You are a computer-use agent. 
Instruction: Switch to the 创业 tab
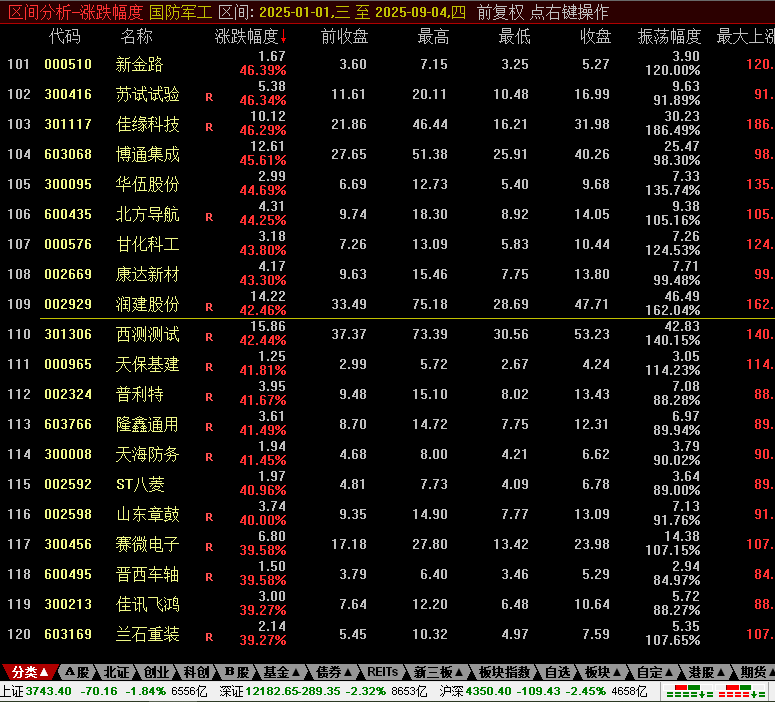[x=156, y=672]
